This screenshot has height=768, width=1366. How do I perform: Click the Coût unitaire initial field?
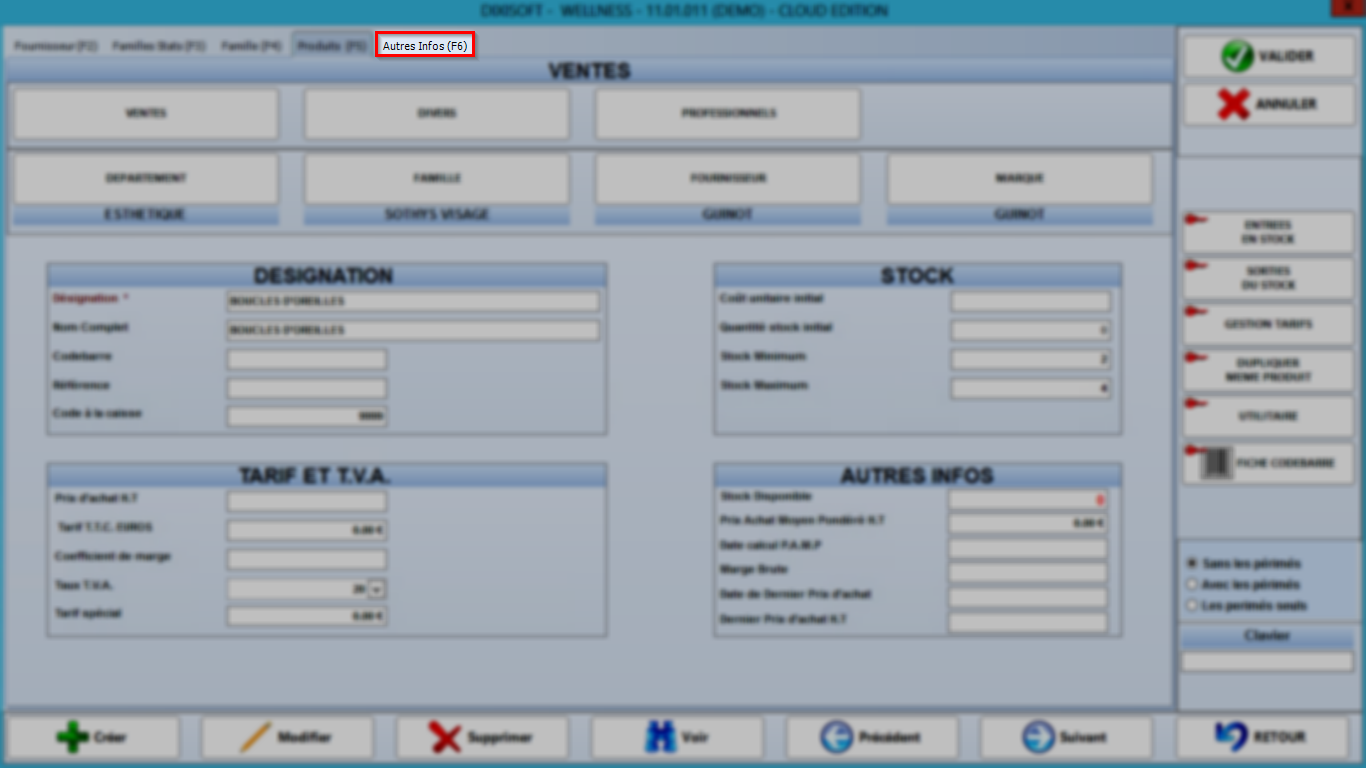[x=1031, y=301]
